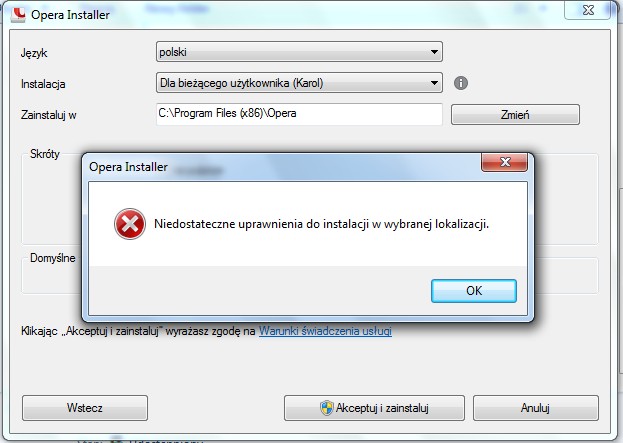Viewport: 623px width, 443px height.
Task: Open the Warunki świadczenia usługi link
Action: click(x=325, y=331)
